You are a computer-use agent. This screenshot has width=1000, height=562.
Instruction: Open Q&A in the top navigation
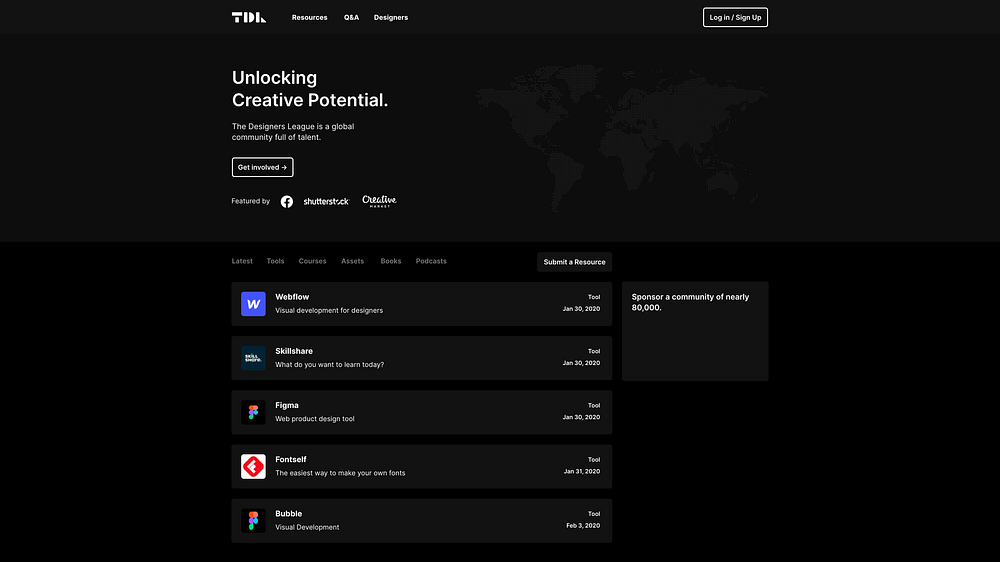(x=351, y=17)
